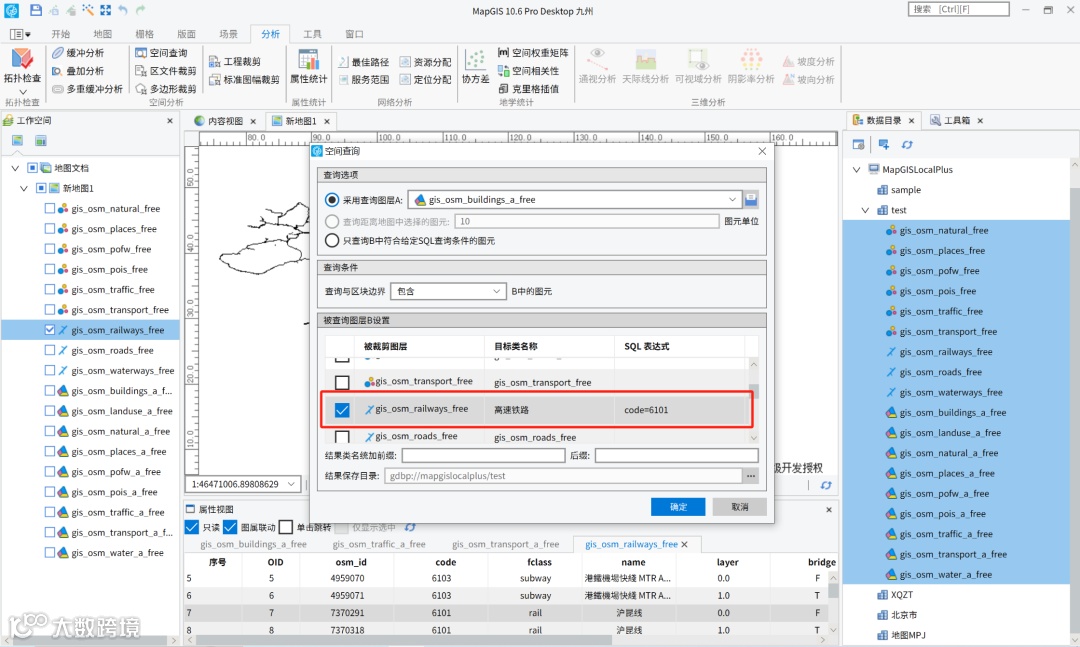The width and height of the screenshot is (1080, 647).
Task: Click the undo arrow in title bar
Action: pyautogui.click(x=123, y=10)
